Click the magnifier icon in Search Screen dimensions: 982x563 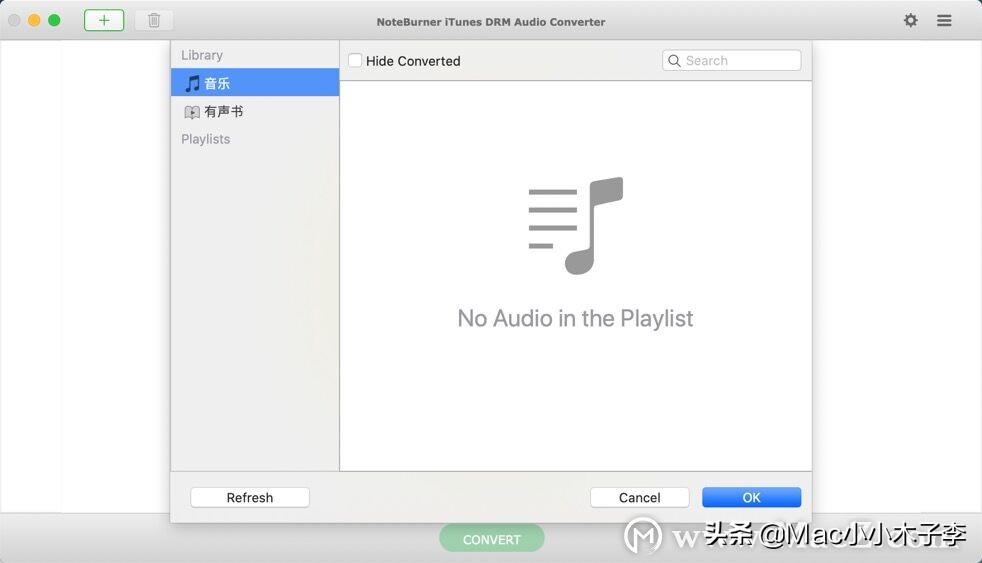(x=674, y=61)
